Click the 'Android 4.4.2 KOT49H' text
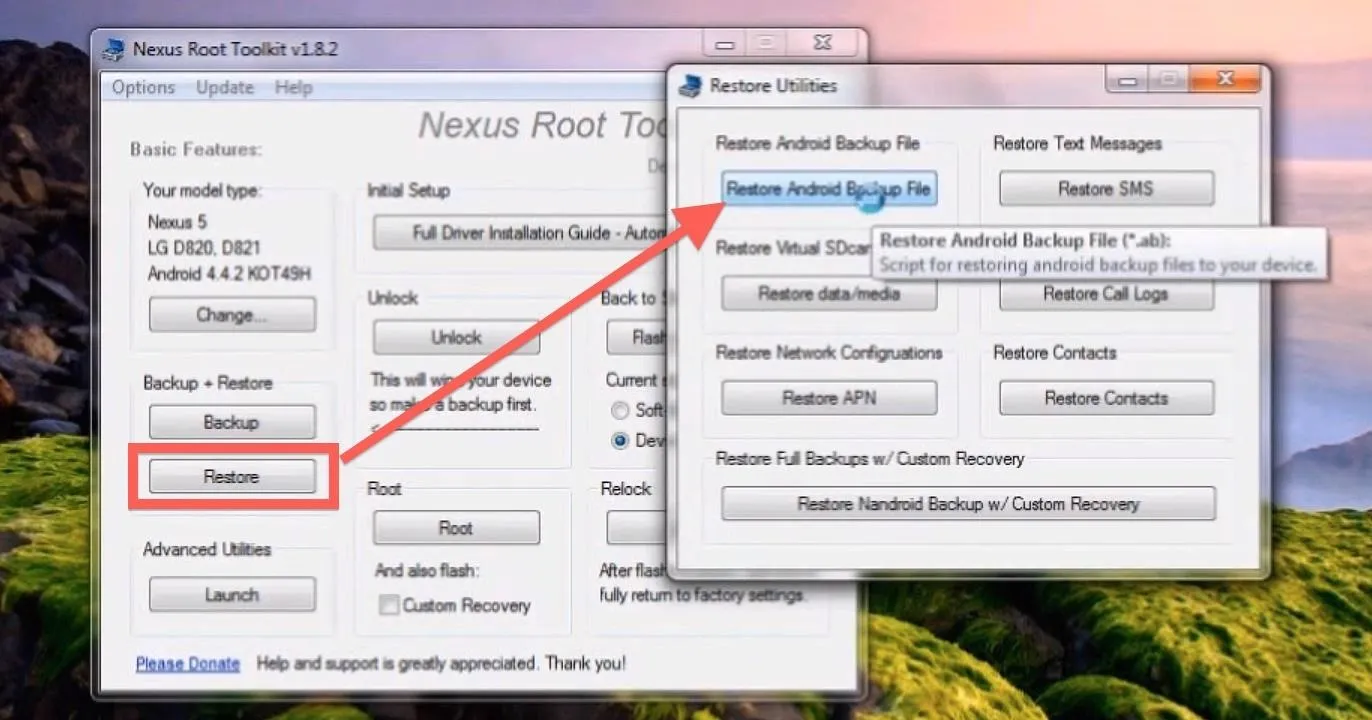This screenshot has height=720, width=1372. click(230, 273)
